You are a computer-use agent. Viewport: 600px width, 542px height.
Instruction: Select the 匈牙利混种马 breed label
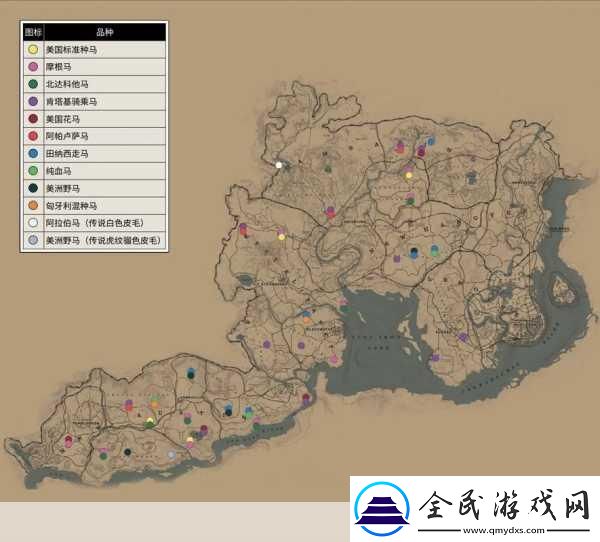coord(71,206)
